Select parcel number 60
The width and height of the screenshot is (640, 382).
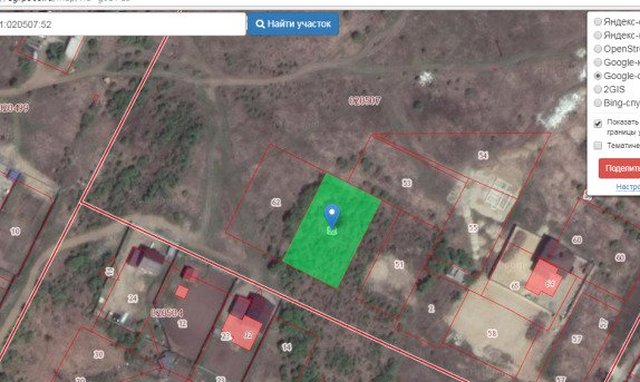tap(620, 258)
